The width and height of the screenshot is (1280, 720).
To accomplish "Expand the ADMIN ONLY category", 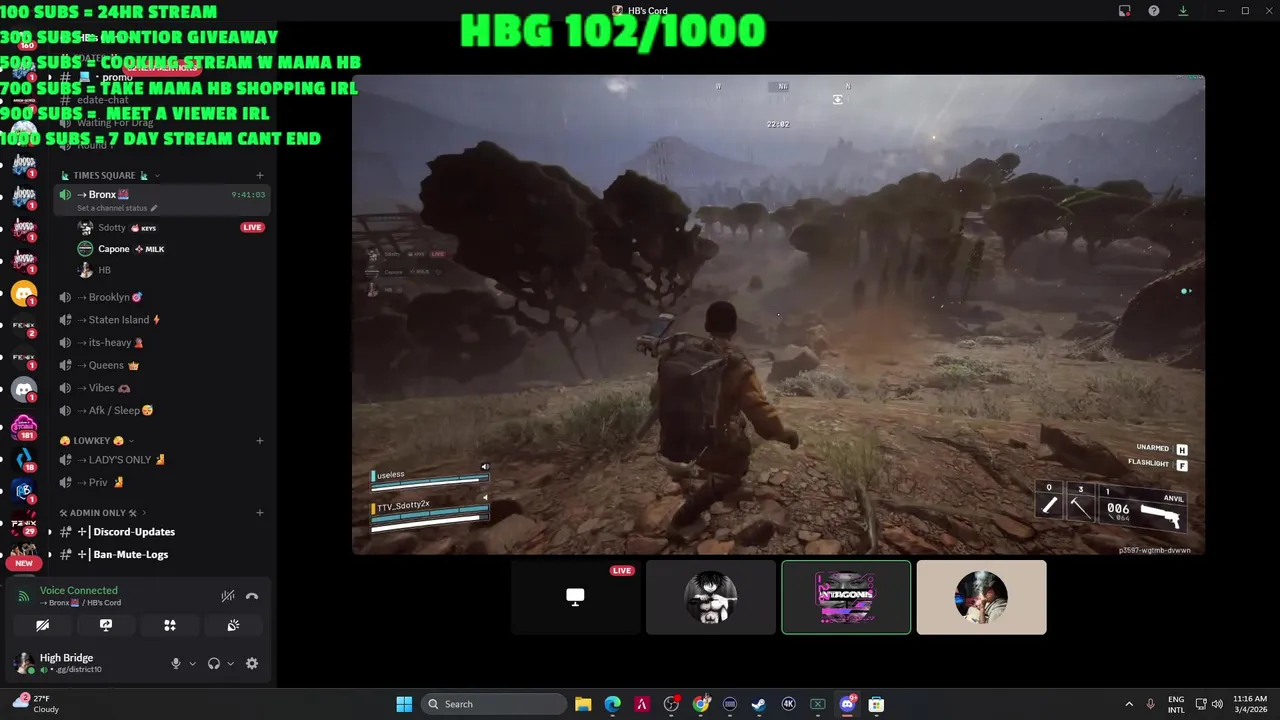I will (x=103, y=513).
